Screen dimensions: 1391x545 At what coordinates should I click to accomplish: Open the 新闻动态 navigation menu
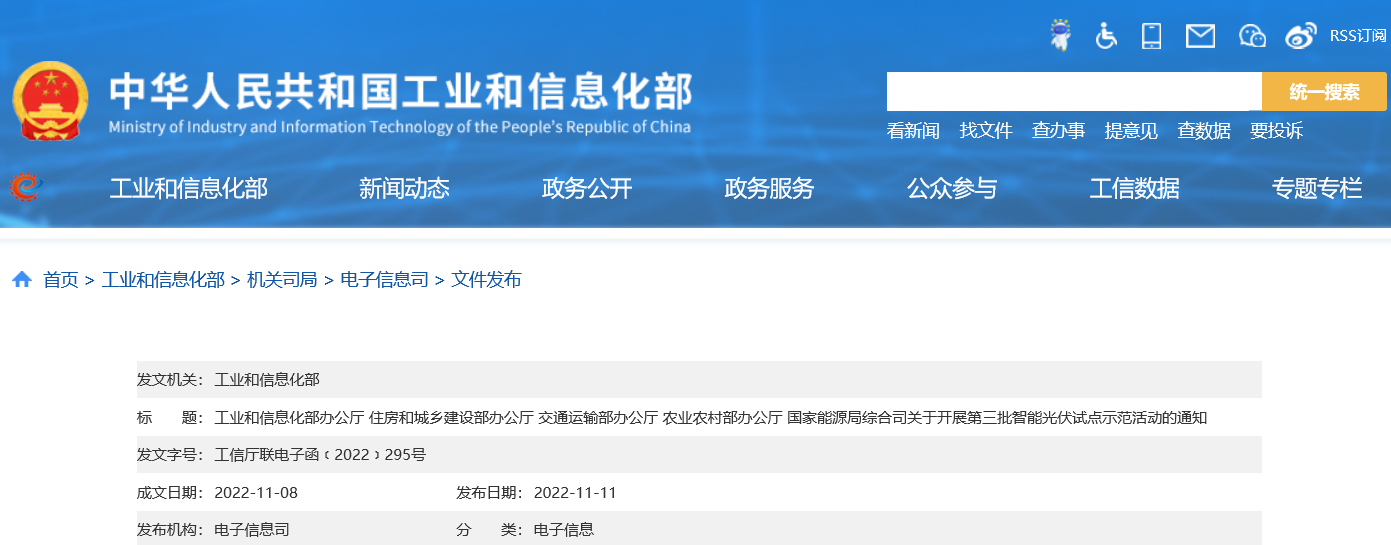click(404, 188)
